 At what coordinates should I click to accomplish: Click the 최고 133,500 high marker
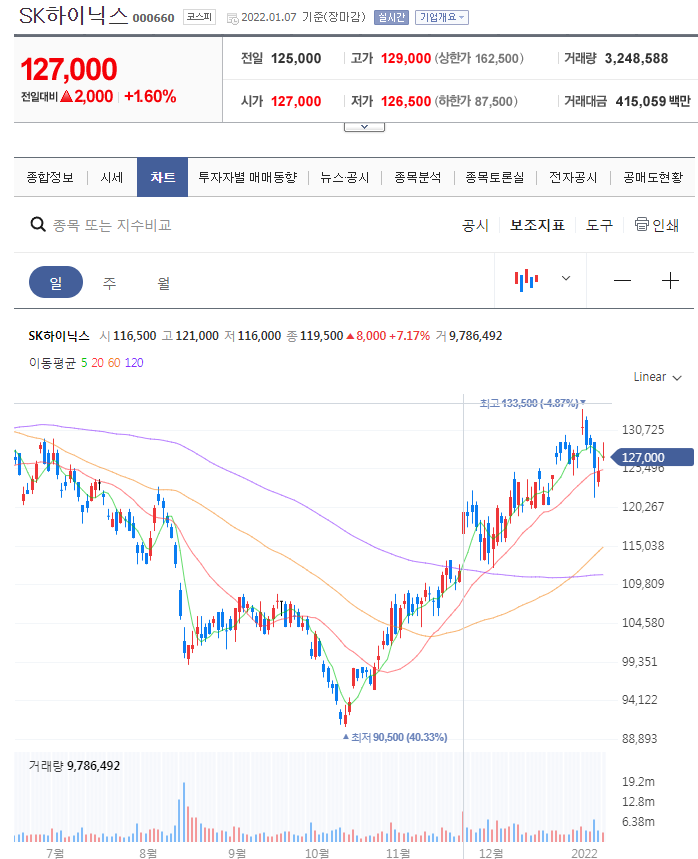532,403
